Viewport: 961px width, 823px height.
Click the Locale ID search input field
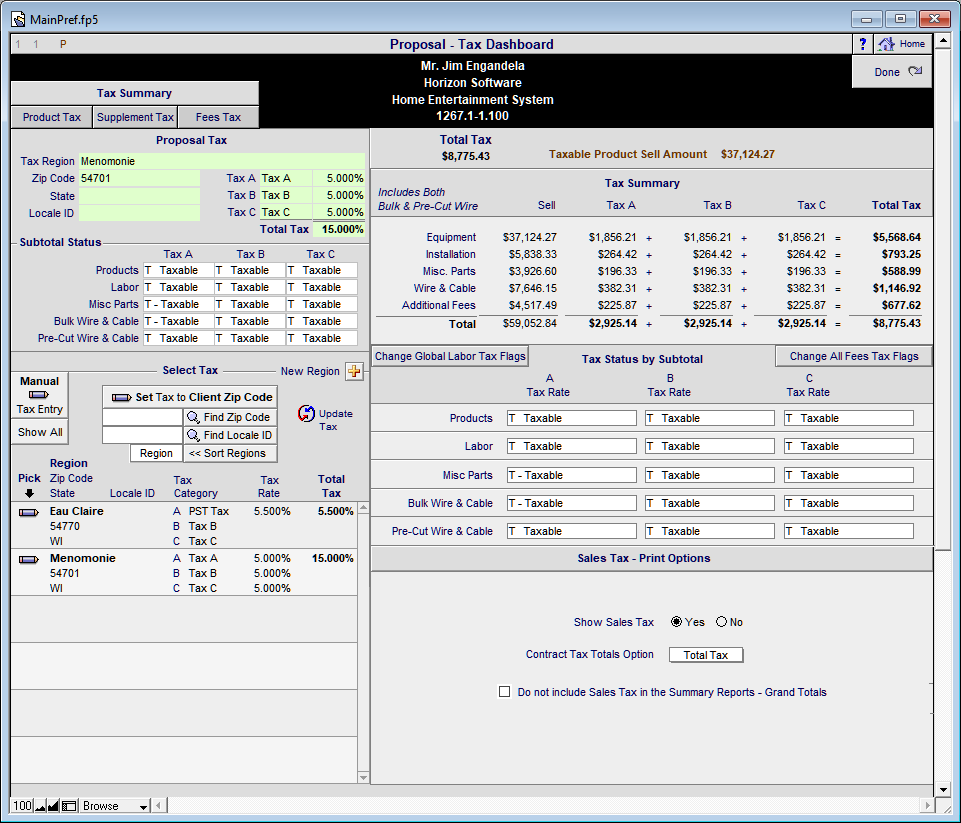[x=142, y=435]
